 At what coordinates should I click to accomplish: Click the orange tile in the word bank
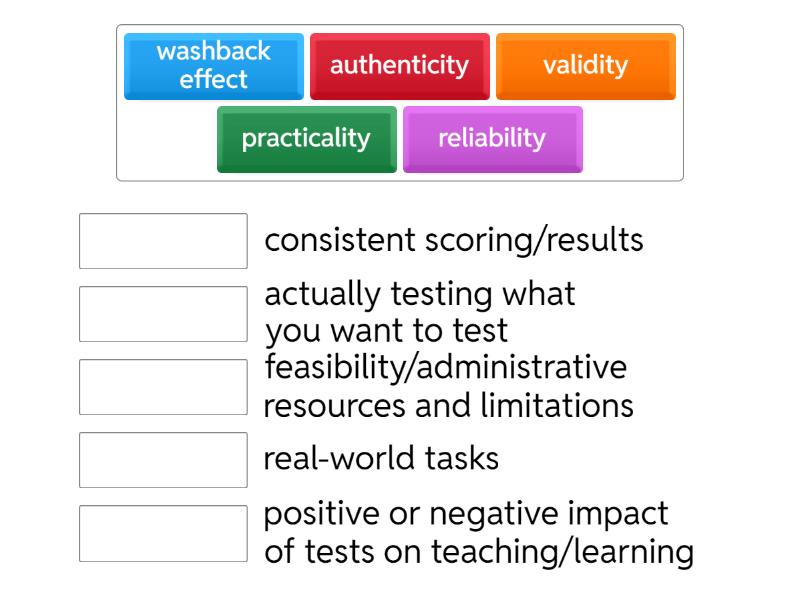[x=585, y=66]
